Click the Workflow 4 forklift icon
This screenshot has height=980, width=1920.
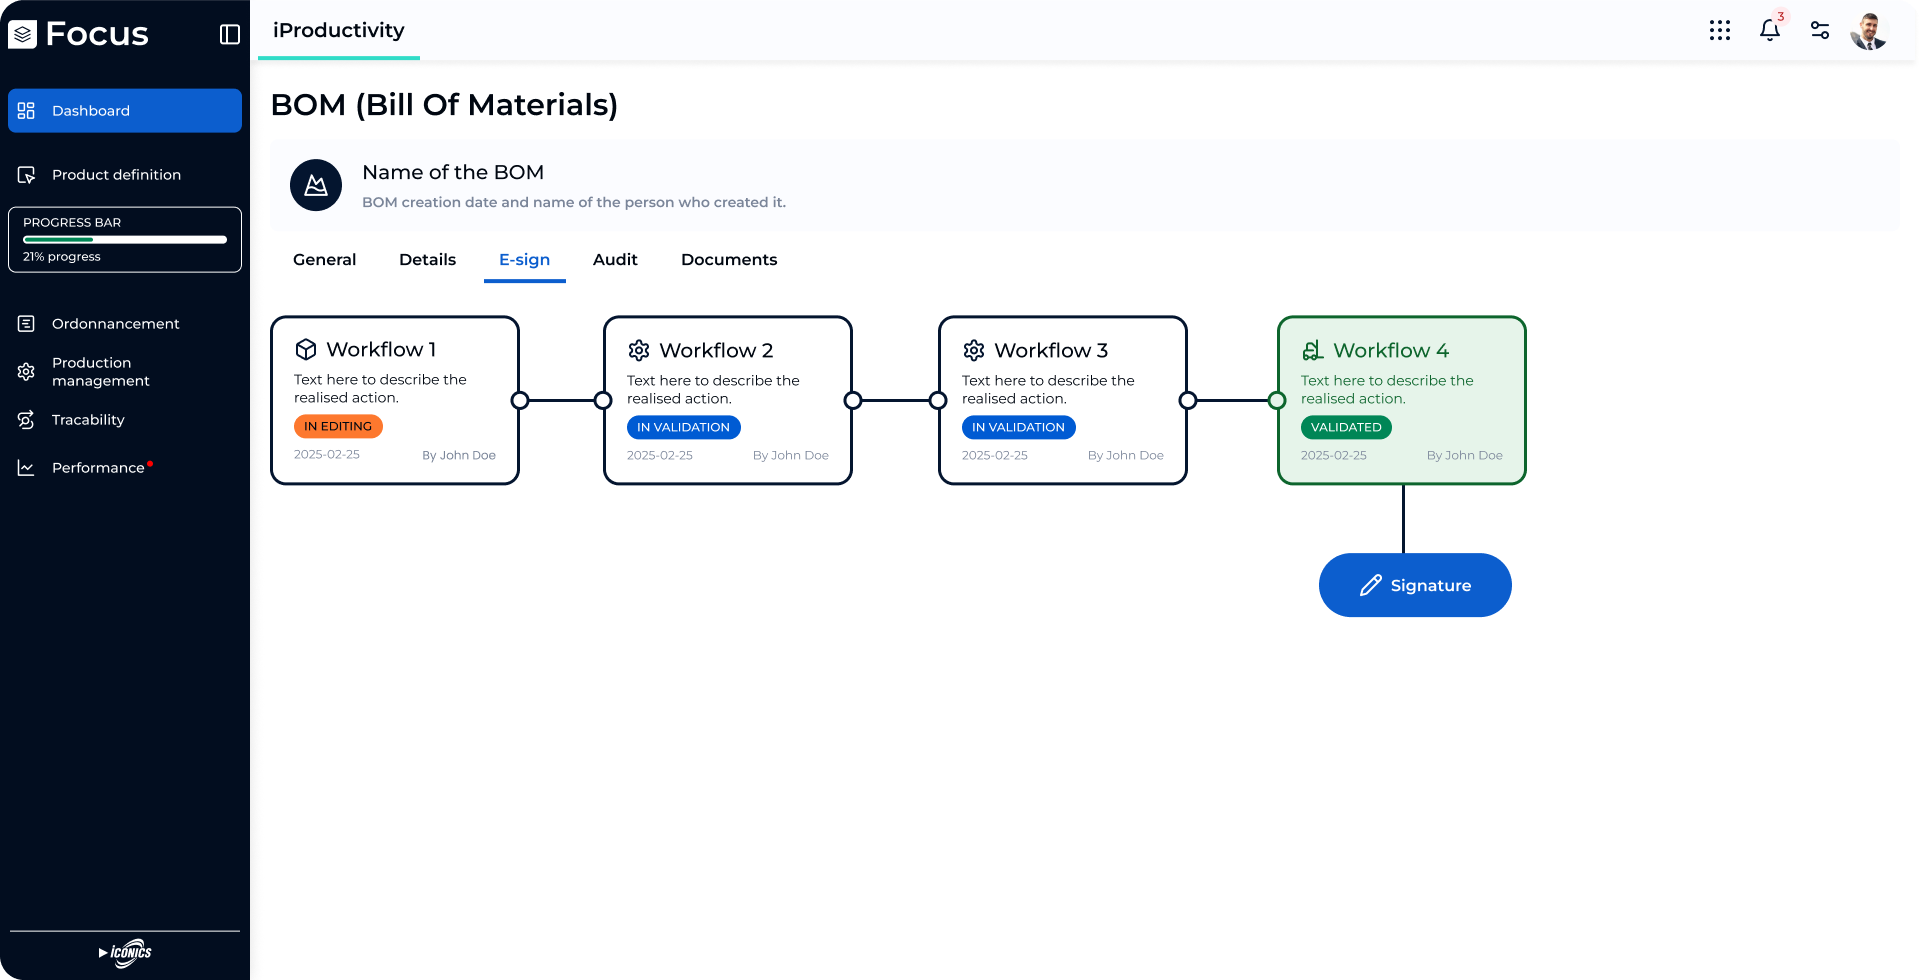coord(1313,350)
